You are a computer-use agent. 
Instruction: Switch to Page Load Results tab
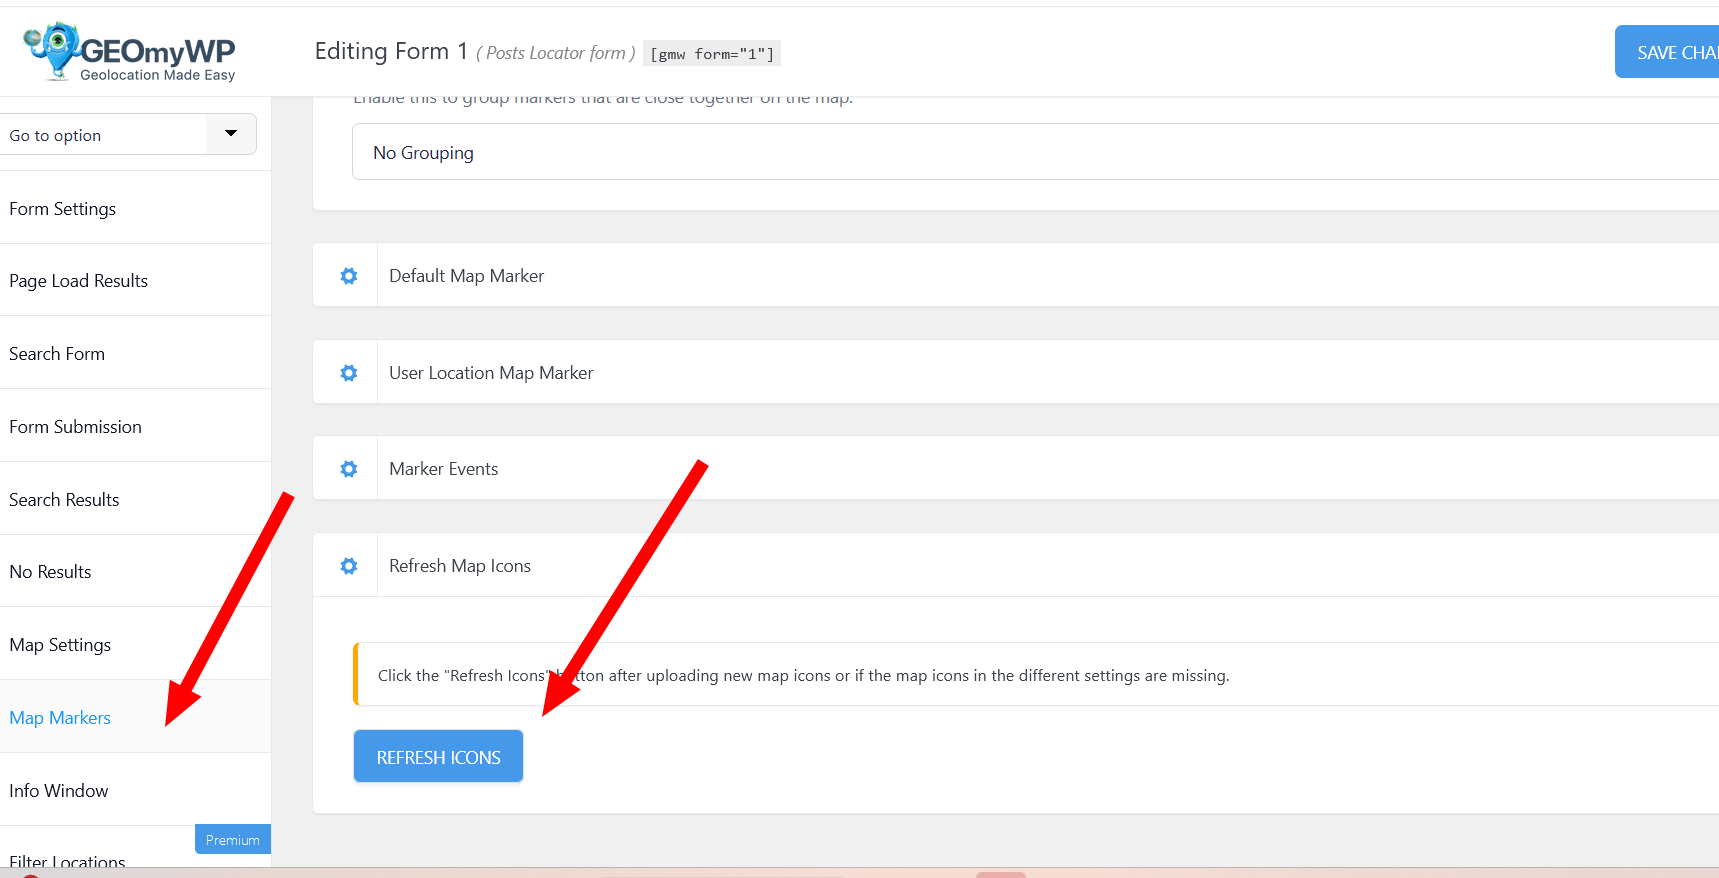[79, 281]
